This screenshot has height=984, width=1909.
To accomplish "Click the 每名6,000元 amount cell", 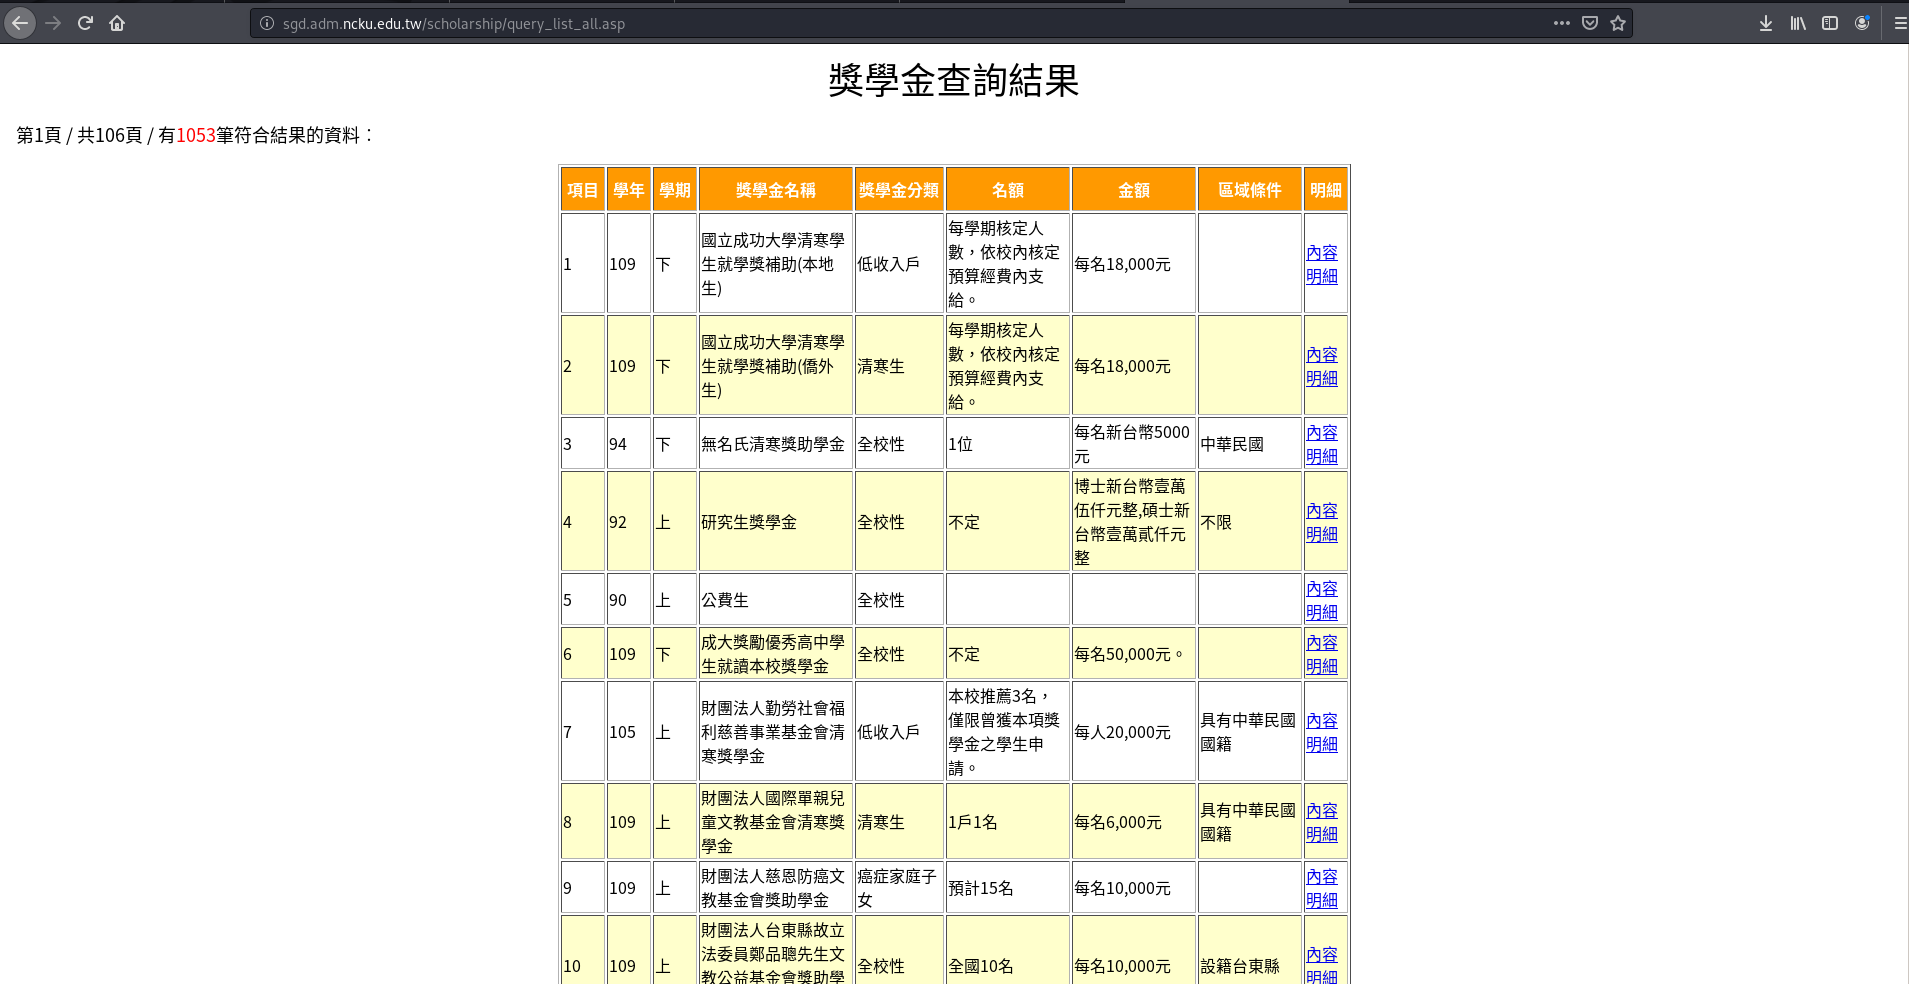I will point(1134,822).
